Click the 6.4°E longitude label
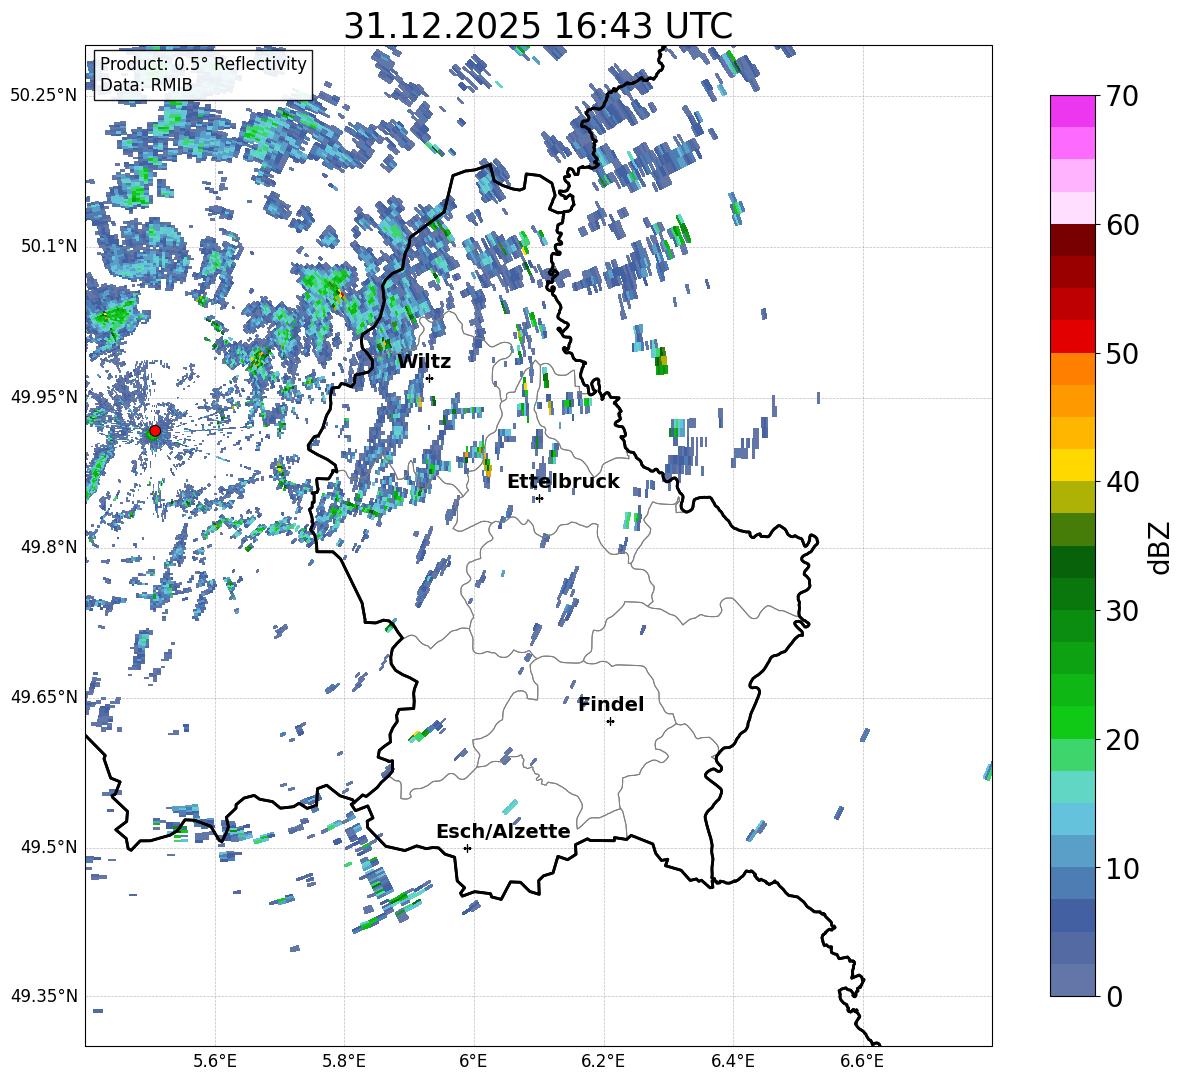Viewport: 1184px width, 1081px height. (x=733, y=1061)
